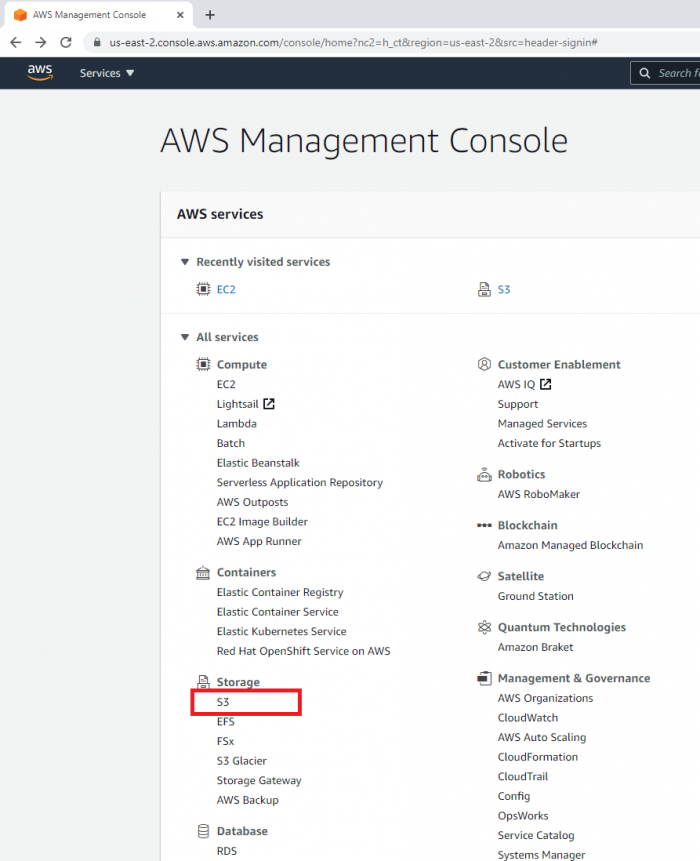This screenshot has height=861, width=700.
Task: Click the Containers category icon
Action: [203, 573]
